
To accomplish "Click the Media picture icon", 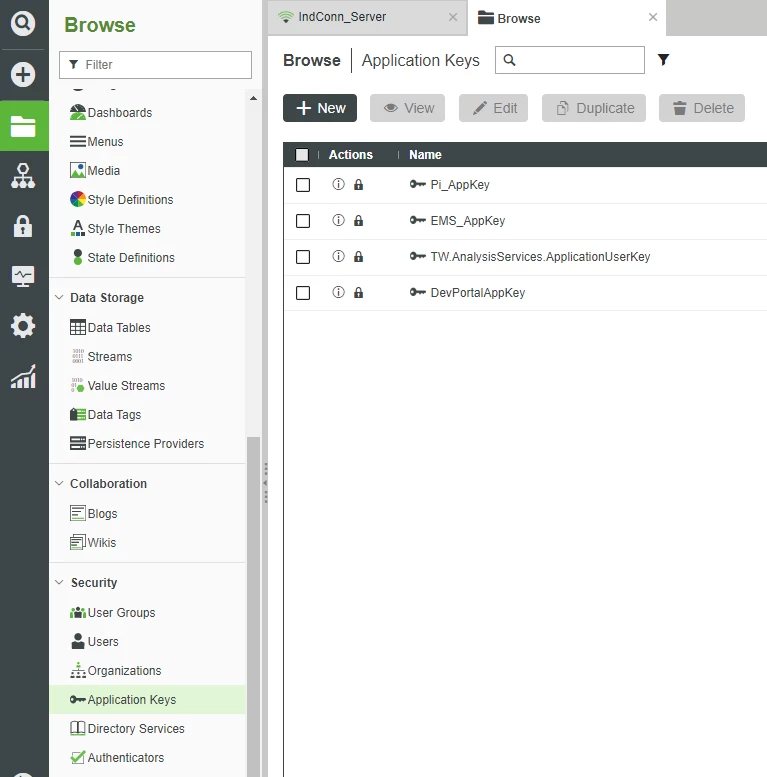I will click(78, 170).
